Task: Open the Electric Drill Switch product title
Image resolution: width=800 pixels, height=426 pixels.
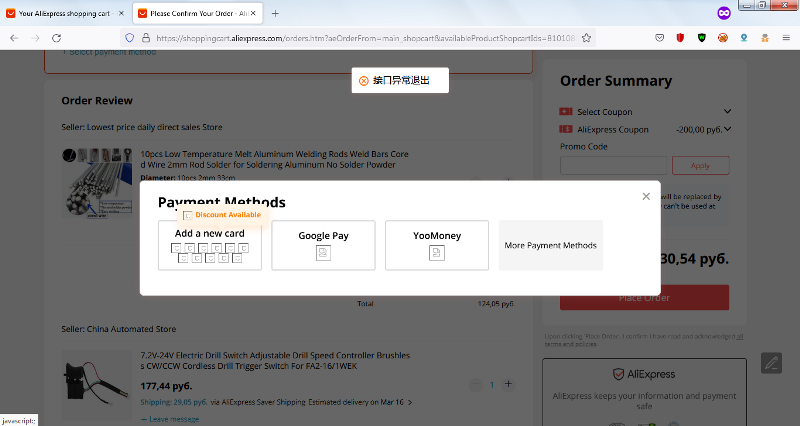Action: [x=276, y=361]
